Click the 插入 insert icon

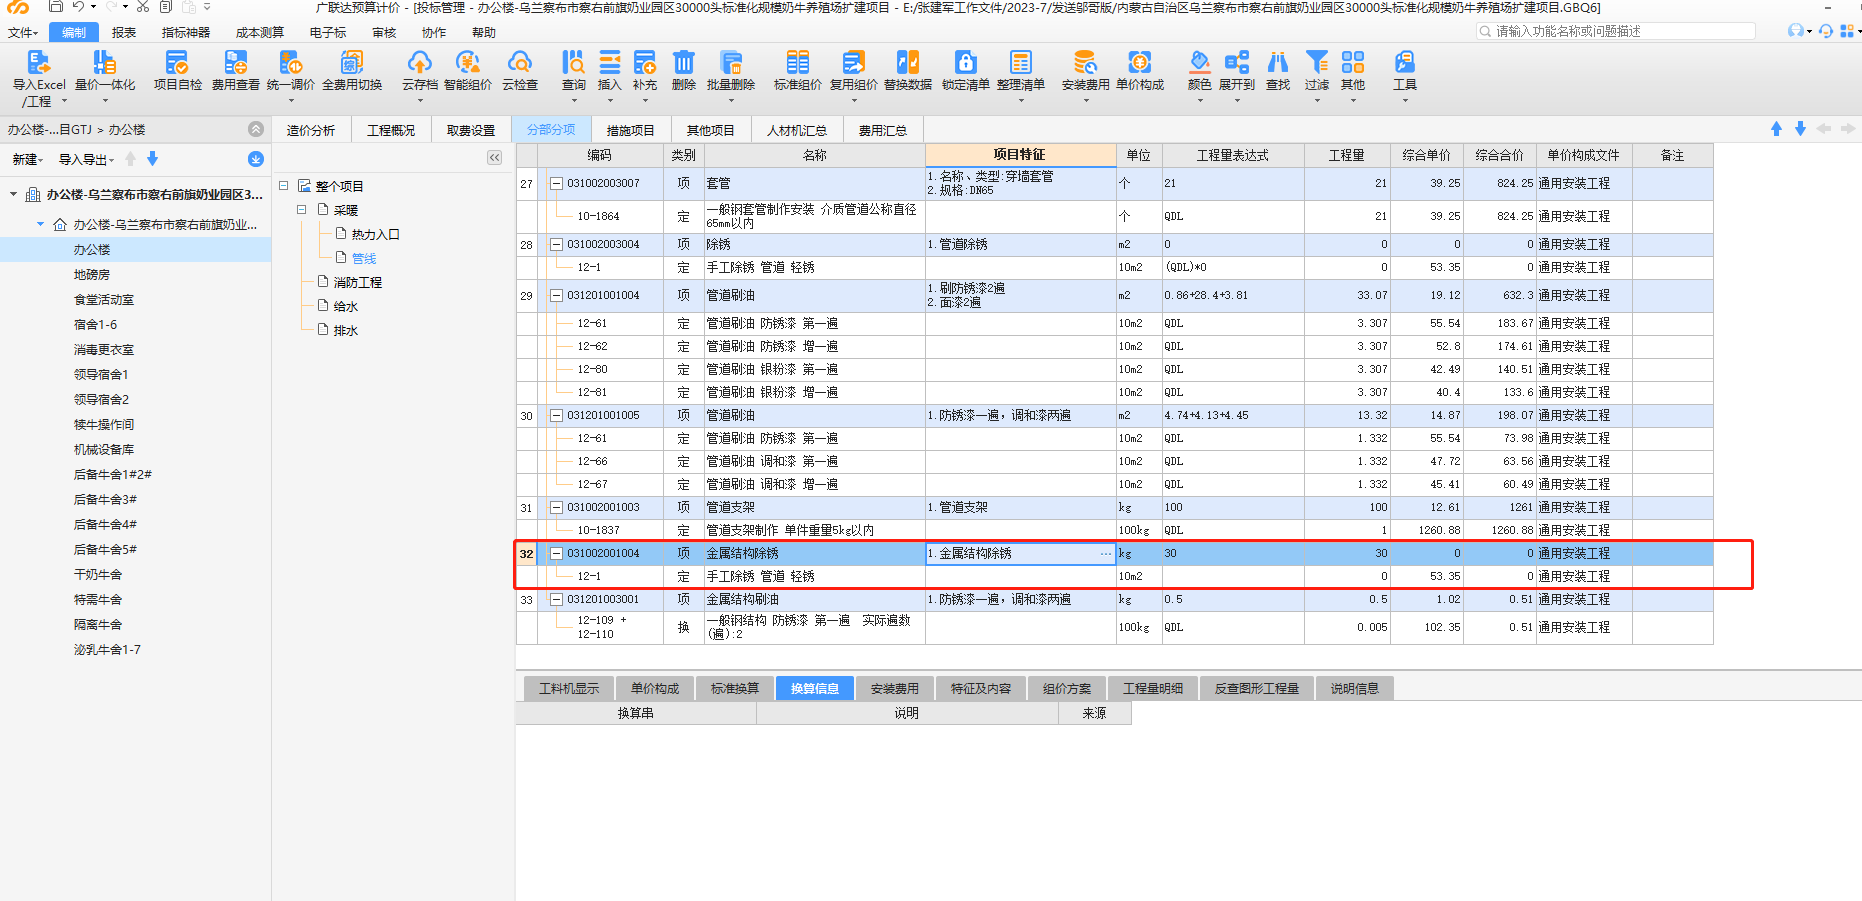pos(610,62)
